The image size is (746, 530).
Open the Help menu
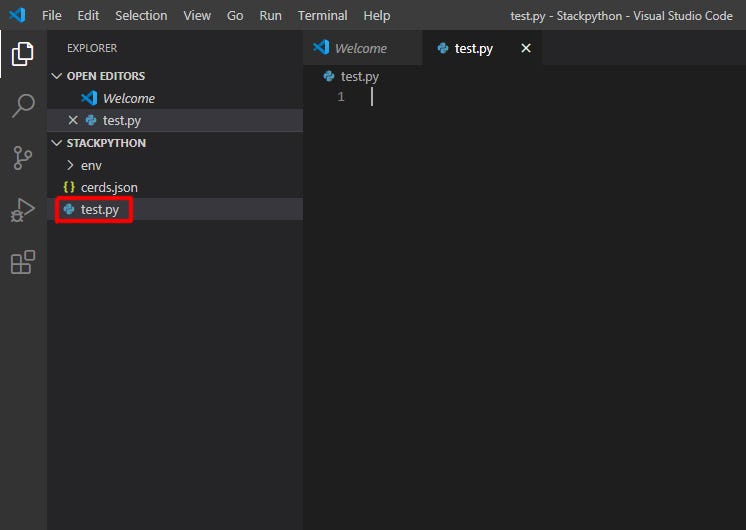point(377,16)
